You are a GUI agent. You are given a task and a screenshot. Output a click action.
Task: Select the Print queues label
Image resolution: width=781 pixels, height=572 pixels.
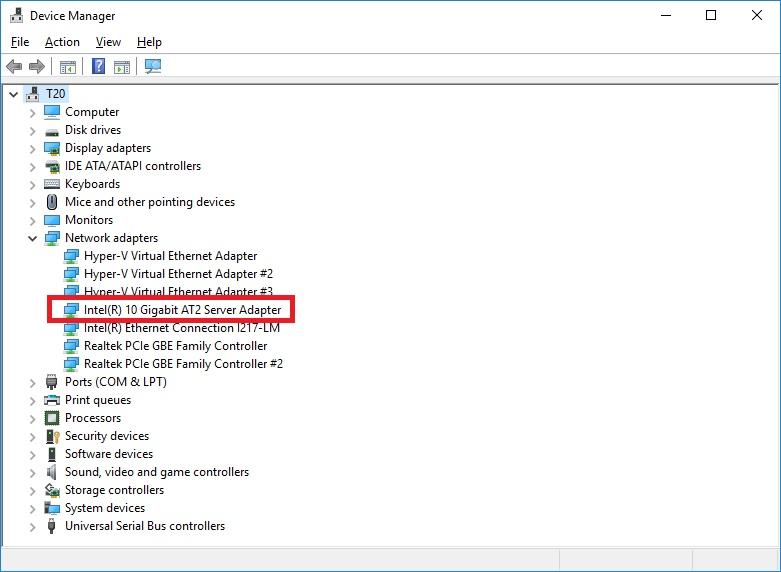point(98,400)
